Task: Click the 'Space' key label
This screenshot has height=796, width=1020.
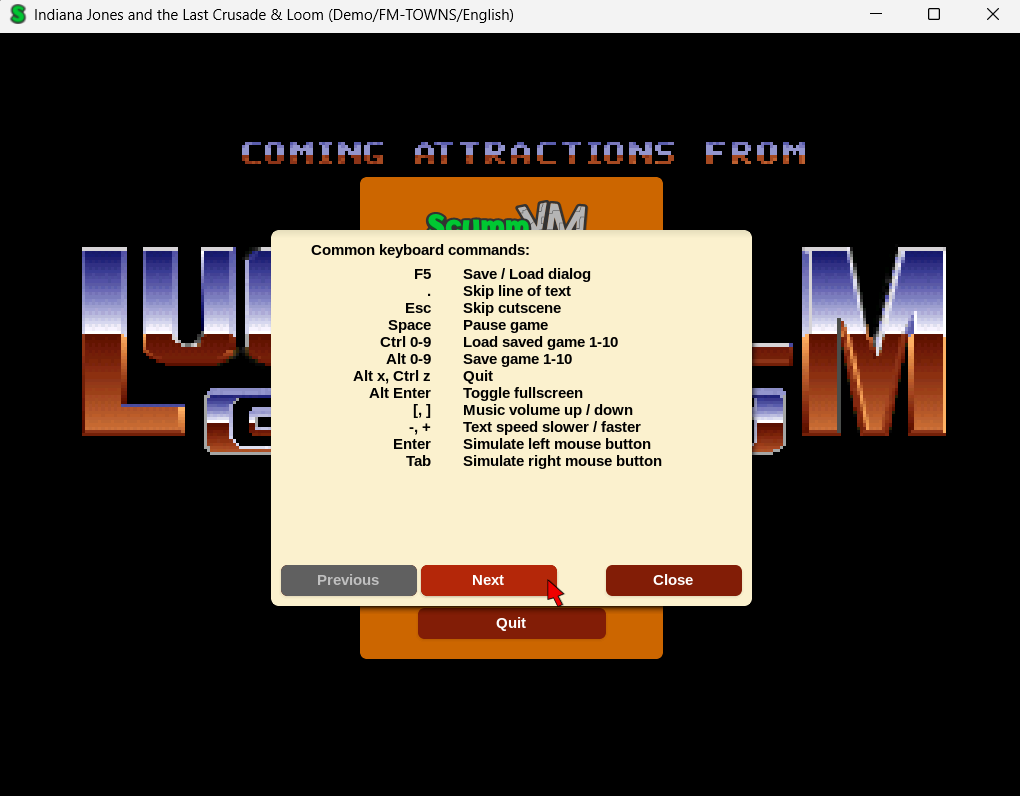Action: (x=409, y=325)
